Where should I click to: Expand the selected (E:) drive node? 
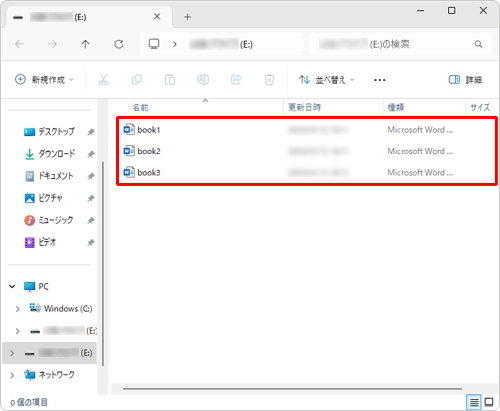point(12,353)
